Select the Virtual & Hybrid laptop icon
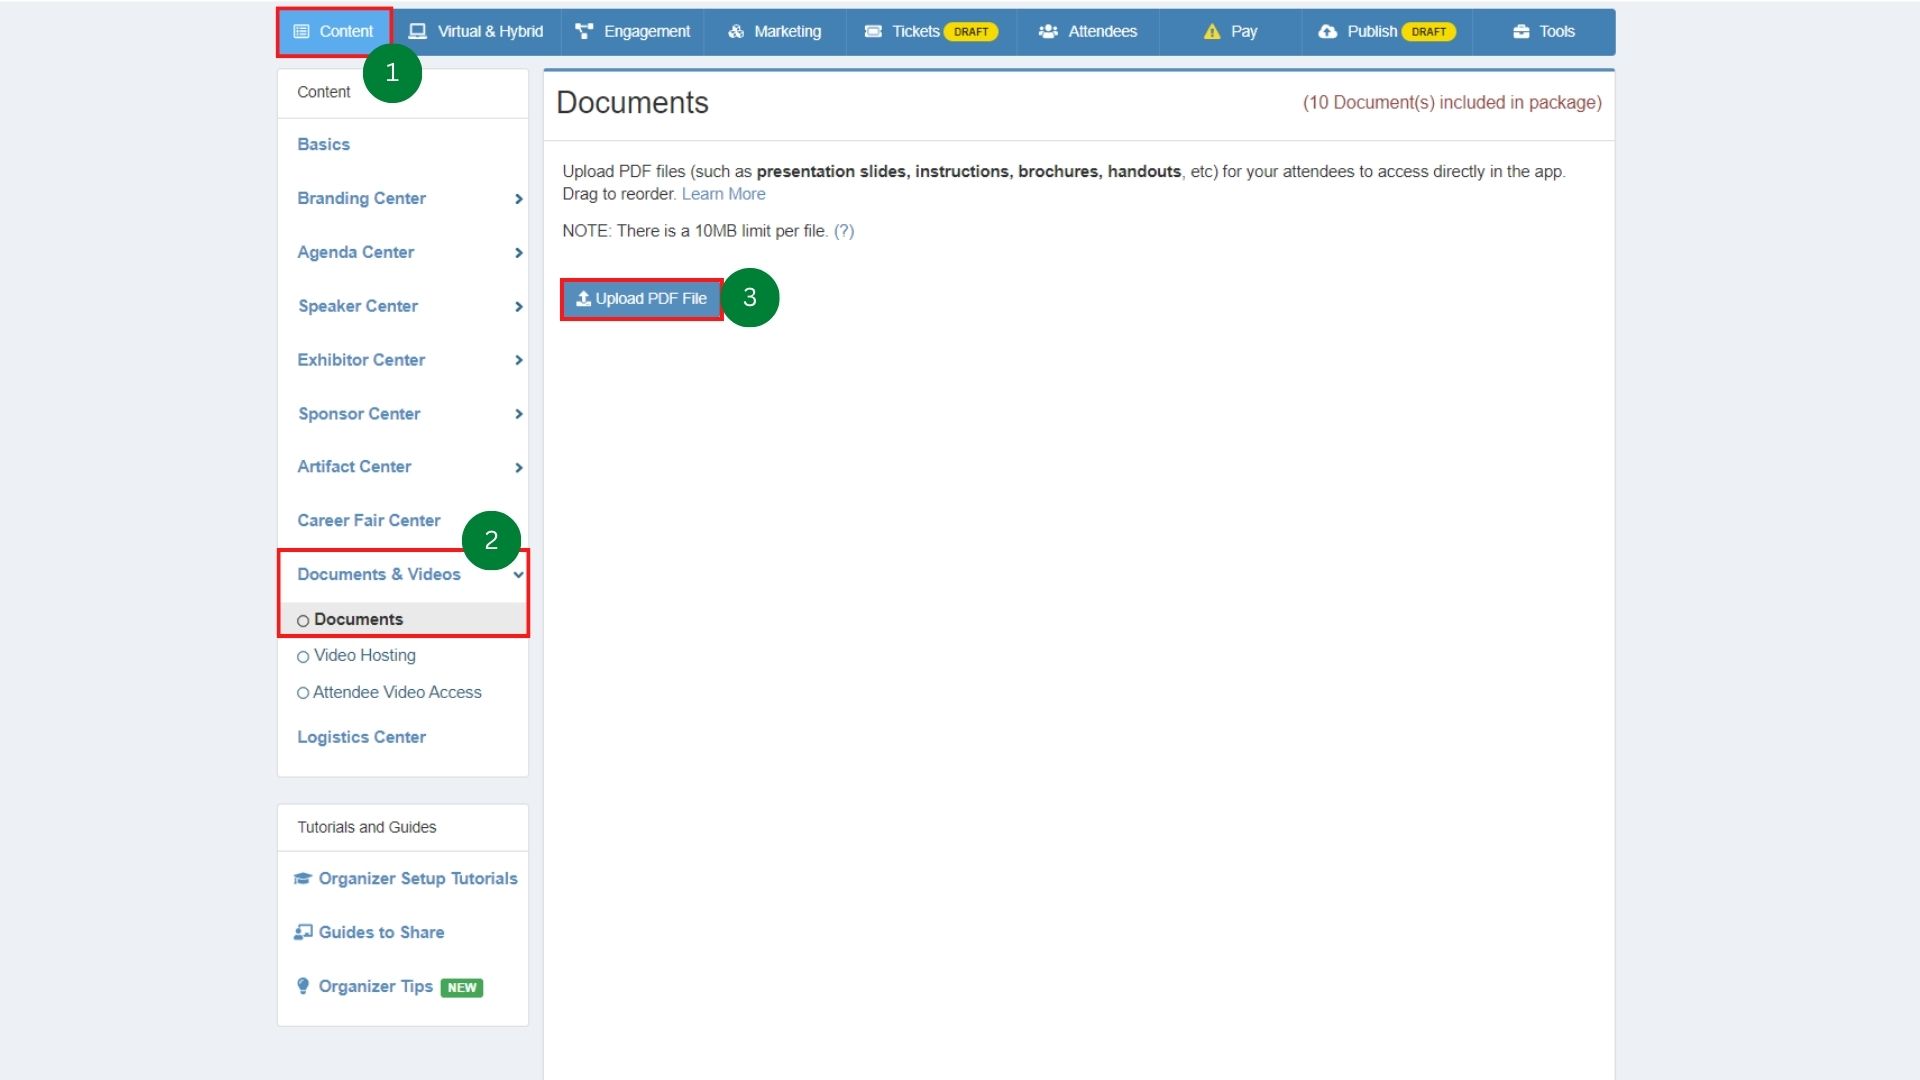The height and width of the screenshot is (1080, 1920). (x=417, y=31)
